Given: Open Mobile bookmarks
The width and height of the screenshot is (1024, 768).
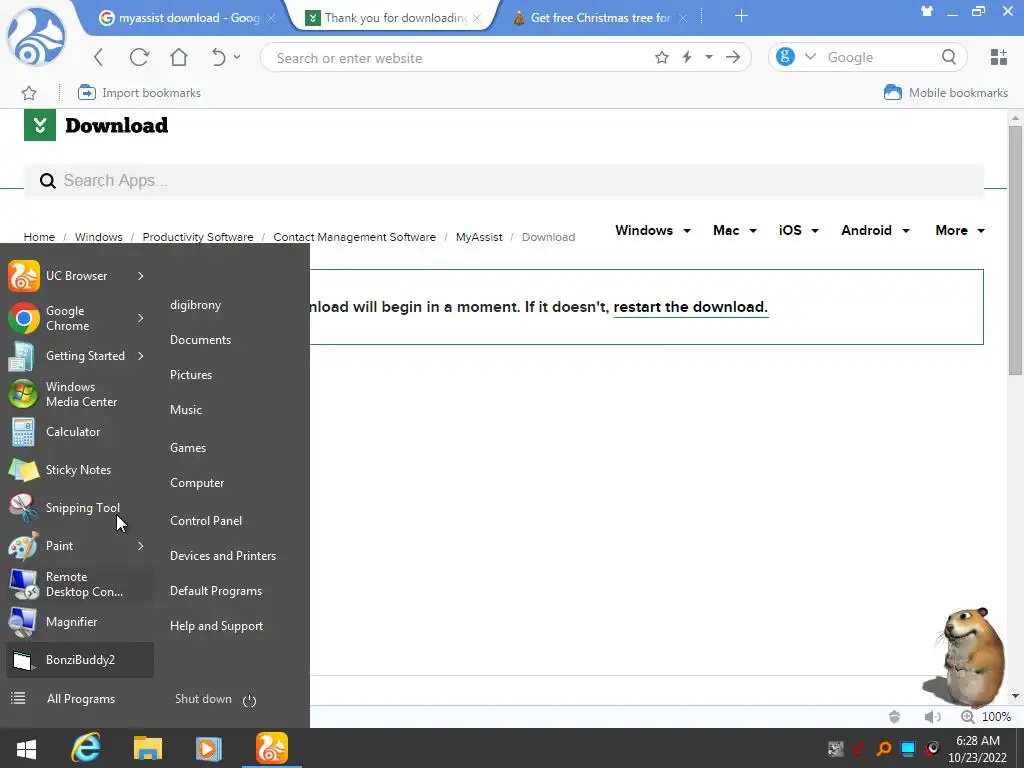Looking at the screenshot, I should click(x=946, y=93).
